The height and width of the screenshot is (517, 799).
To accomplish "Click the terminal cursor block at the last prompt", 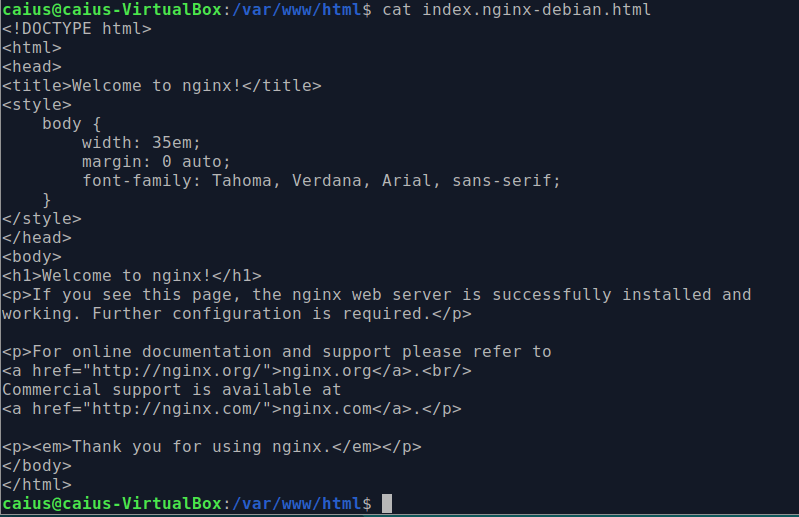I will [387, 503].
